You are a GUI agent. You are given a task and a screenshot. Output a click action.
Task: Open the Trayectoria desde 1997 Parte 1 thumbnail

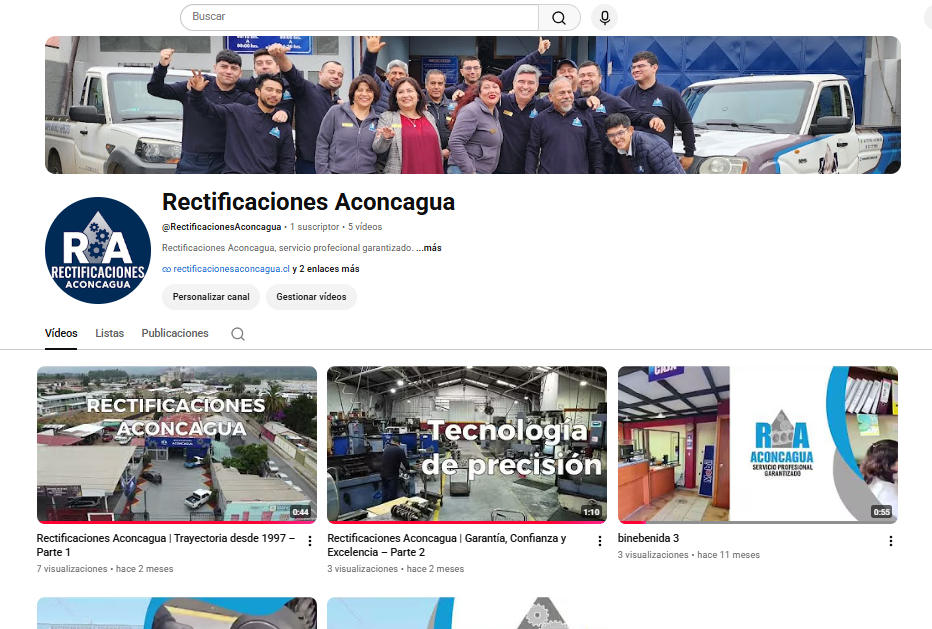tap(177, 445)
